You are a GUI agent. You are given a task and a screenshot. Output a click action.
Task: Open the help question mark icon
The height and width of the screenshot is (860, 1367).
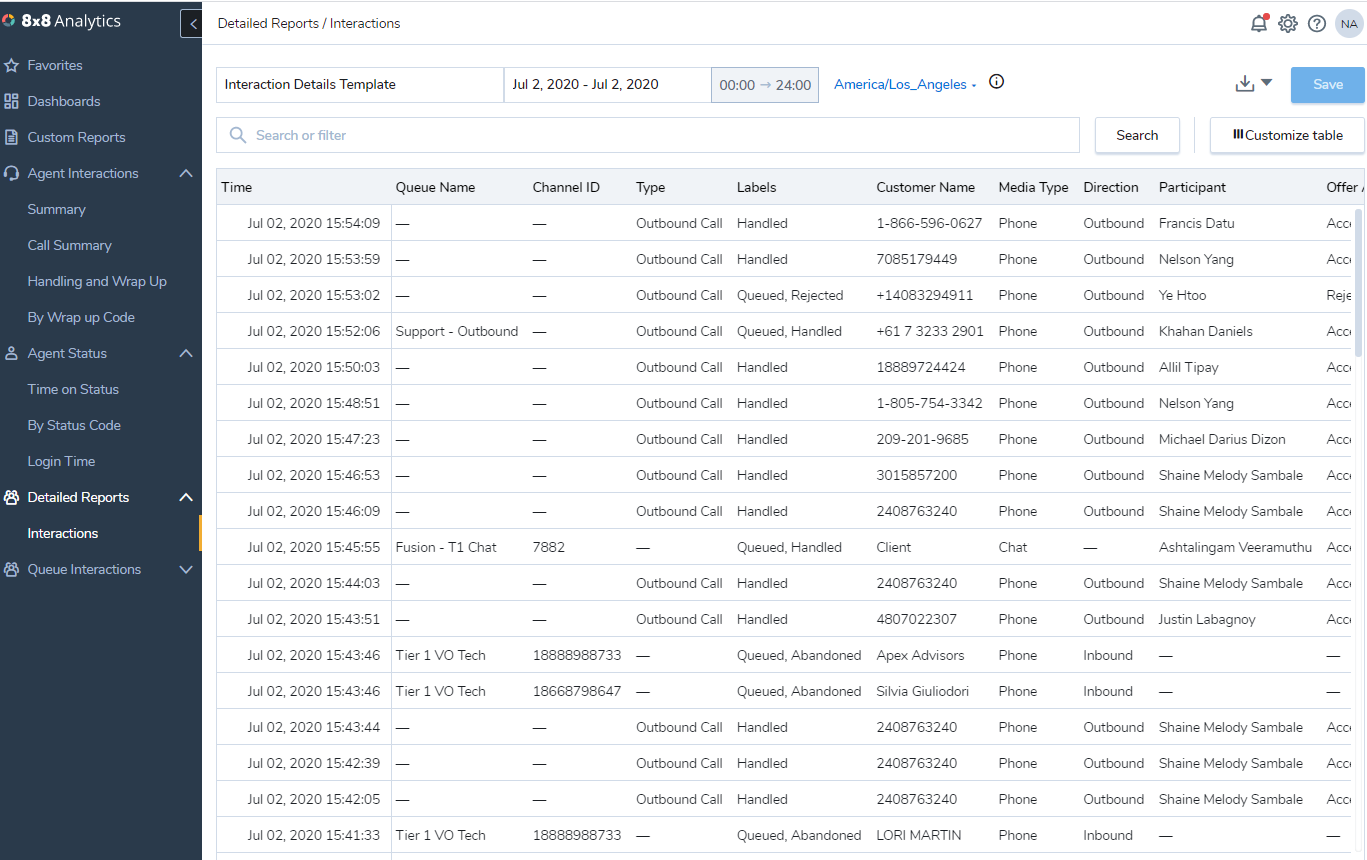(1317, 23)
